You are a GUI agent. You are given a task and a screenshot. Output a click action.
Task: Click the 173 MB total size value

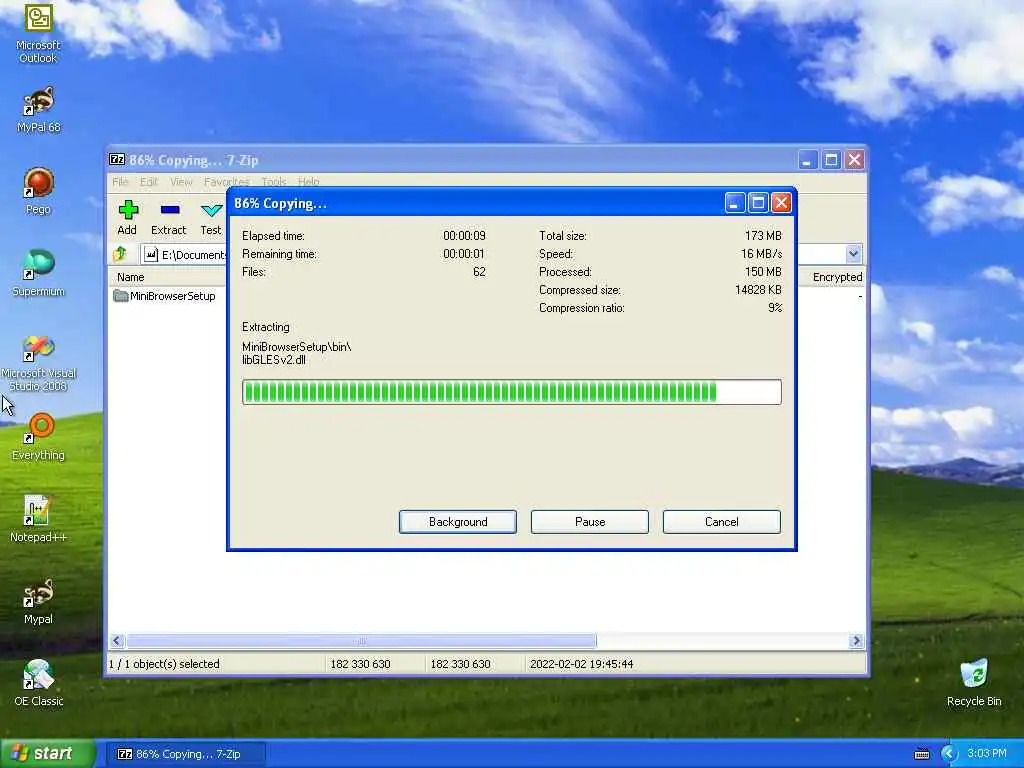(763, 236)
